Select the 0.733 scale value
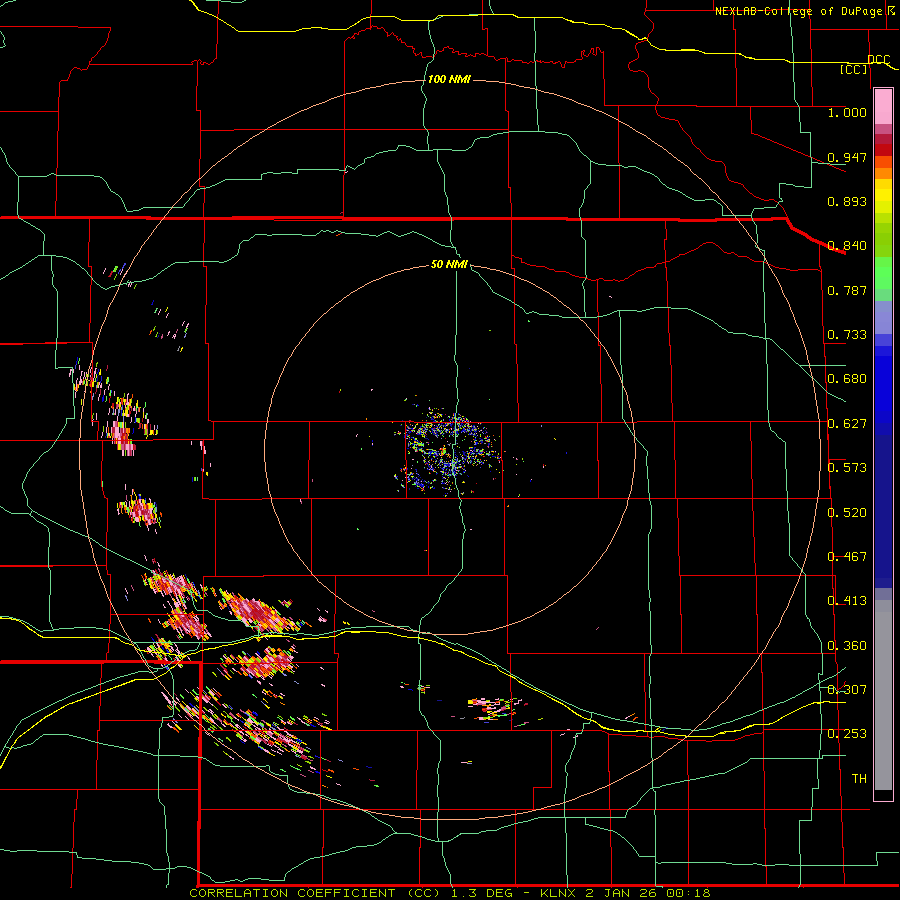 click(x=847, y=335)
